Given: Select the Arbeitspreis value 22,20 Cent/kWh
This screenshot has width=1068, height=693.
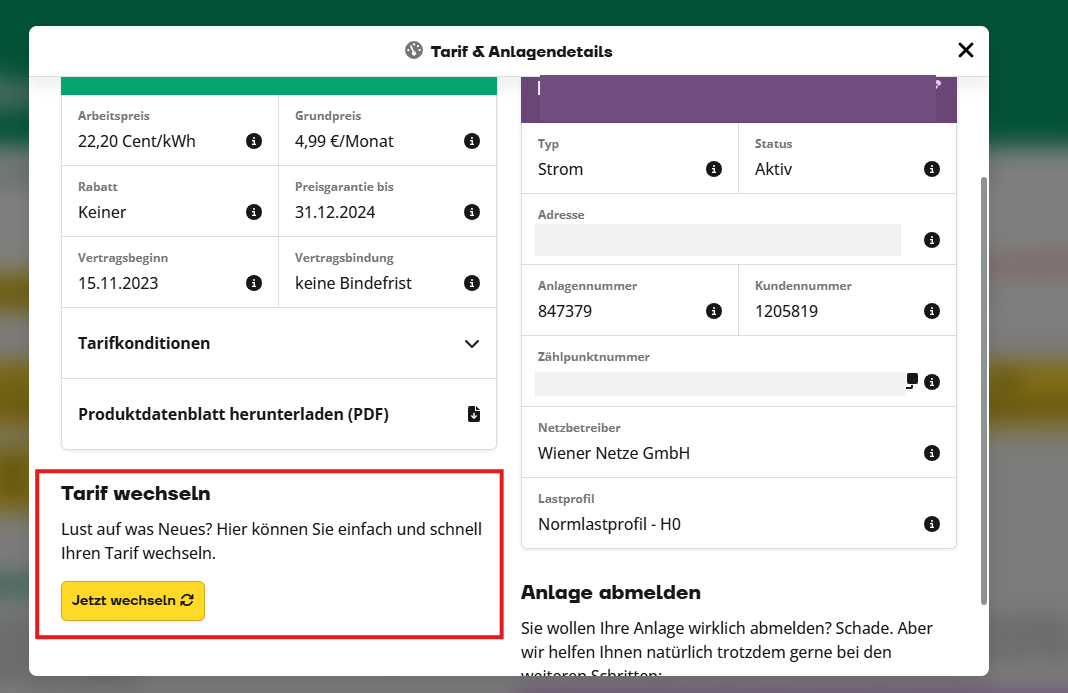Looking at the screenshot, I should pos(137,141).
